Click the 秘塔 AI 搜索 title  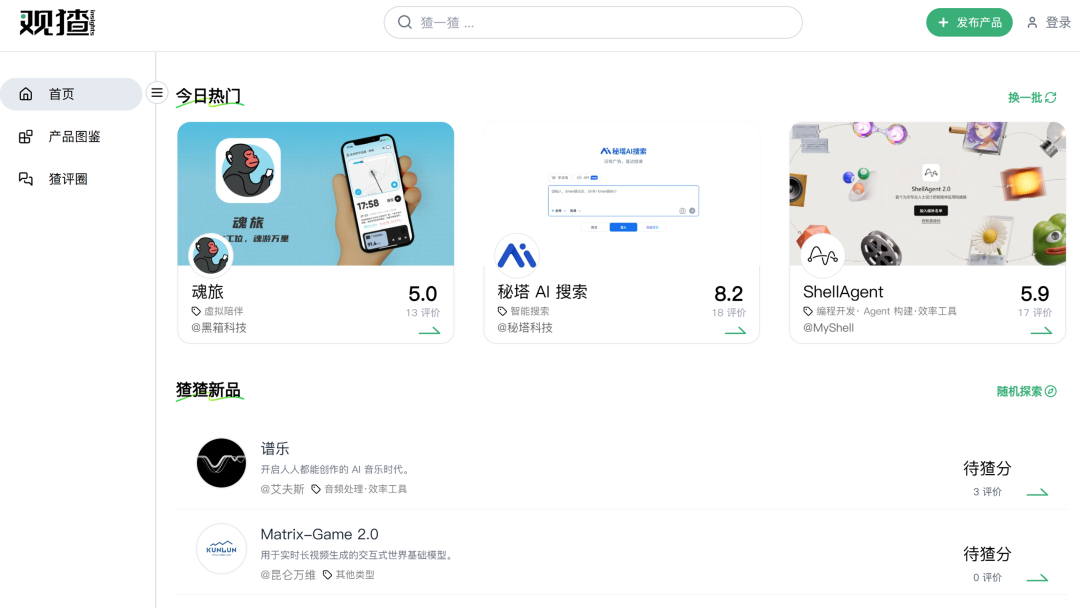pos(542,292)
